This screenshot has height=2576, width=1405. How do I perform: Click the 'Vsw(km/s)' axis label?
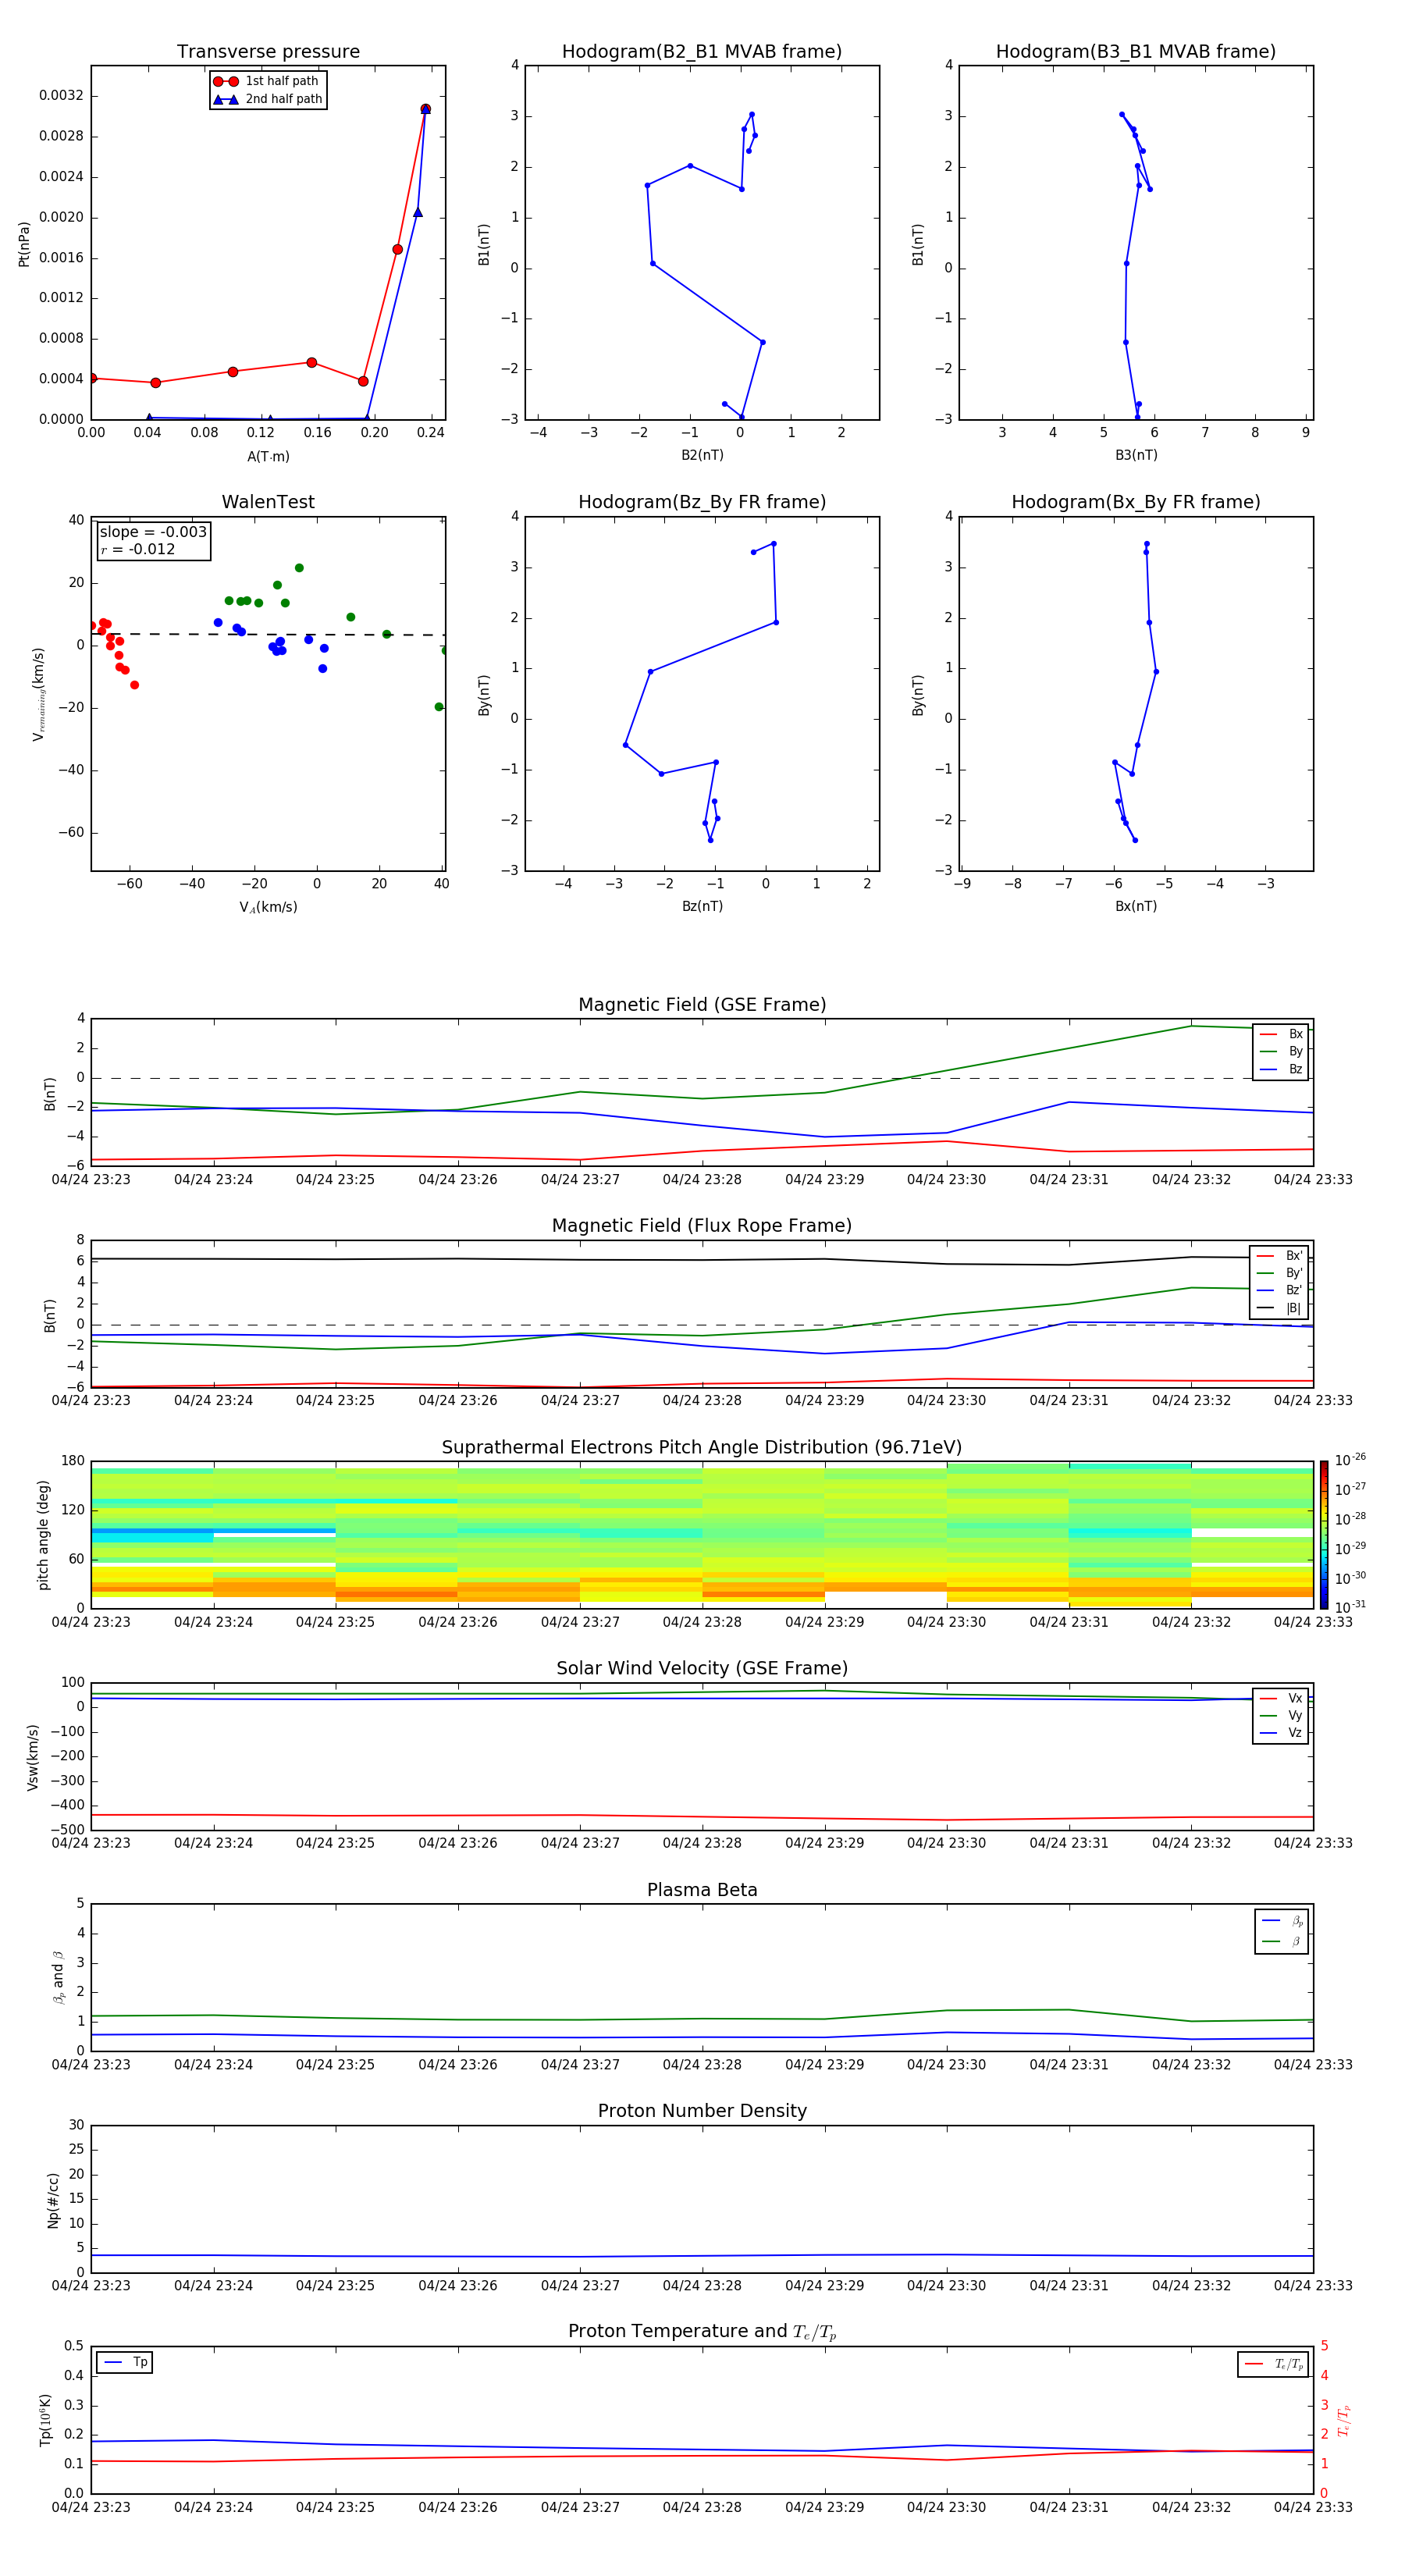point(32,1757)
